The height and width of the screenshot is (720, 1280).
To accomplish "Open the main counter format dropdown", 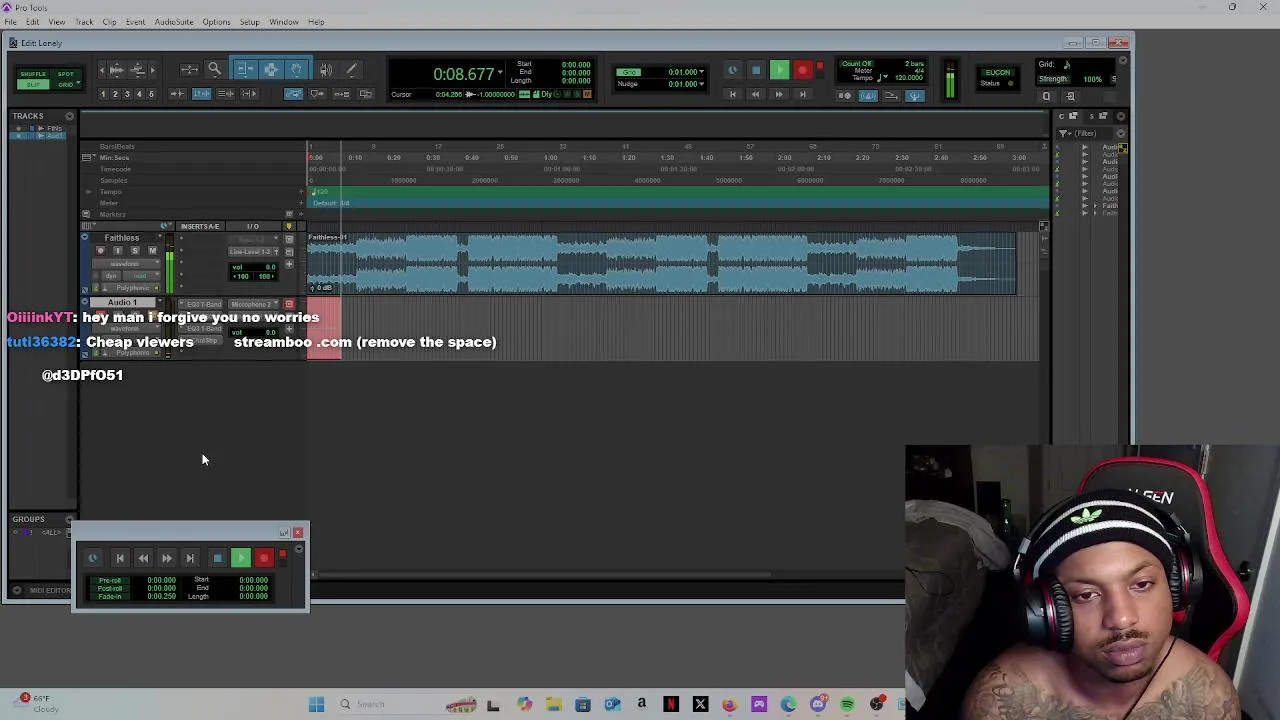I will click(500, 73).
